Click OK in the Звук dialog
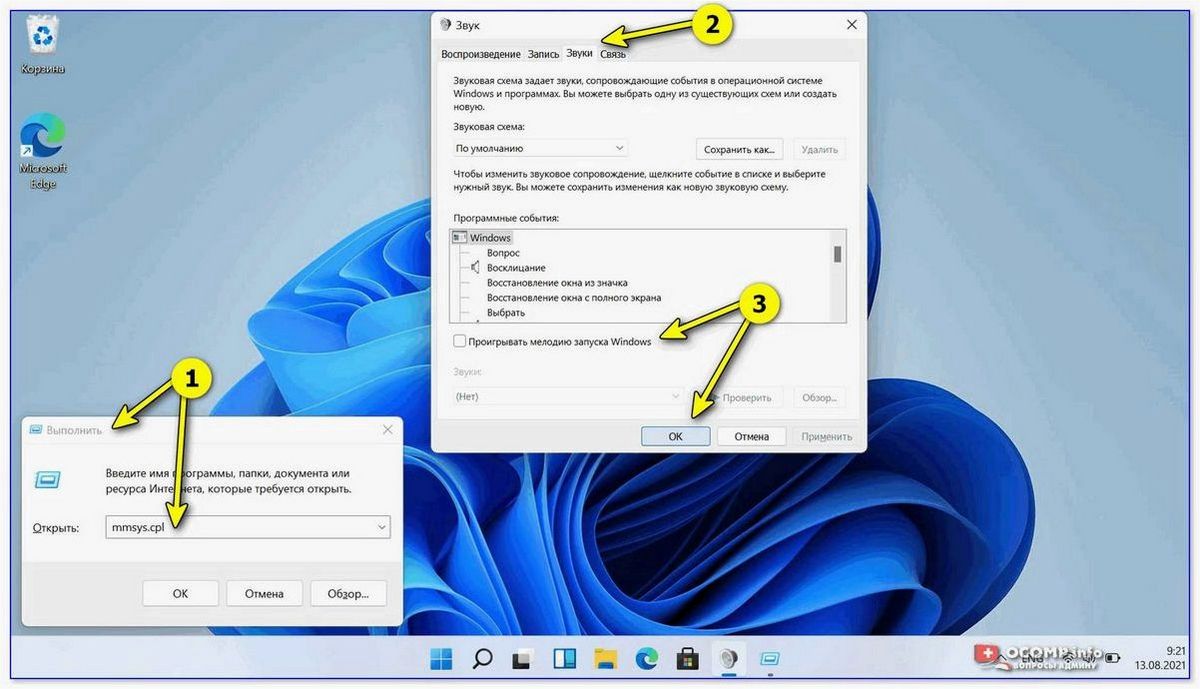 (x=675, y=436)
